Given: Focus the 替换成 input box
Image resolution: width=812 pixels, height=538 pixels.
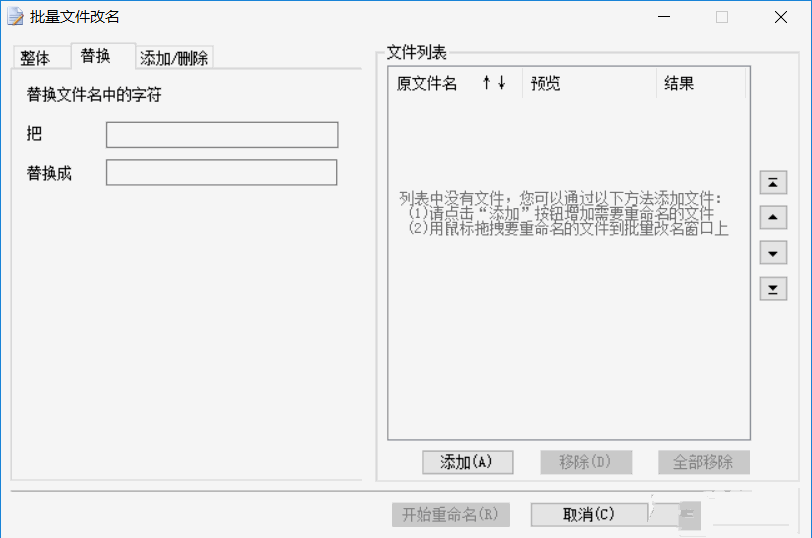Looking at the screenshot, I should [x=222, y=173].
